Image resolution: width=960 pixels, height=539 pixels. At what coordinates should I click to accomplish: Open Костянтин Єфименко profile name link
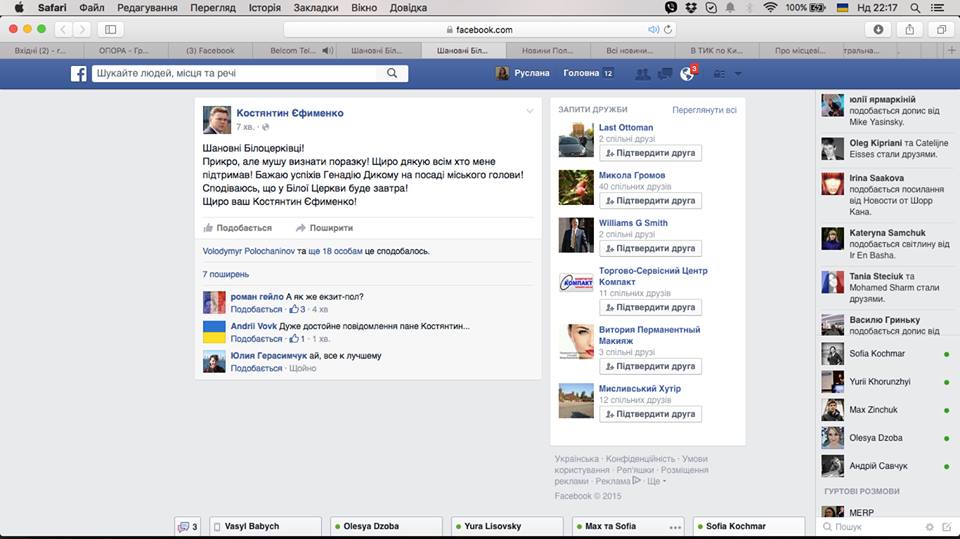coord(290,113)
